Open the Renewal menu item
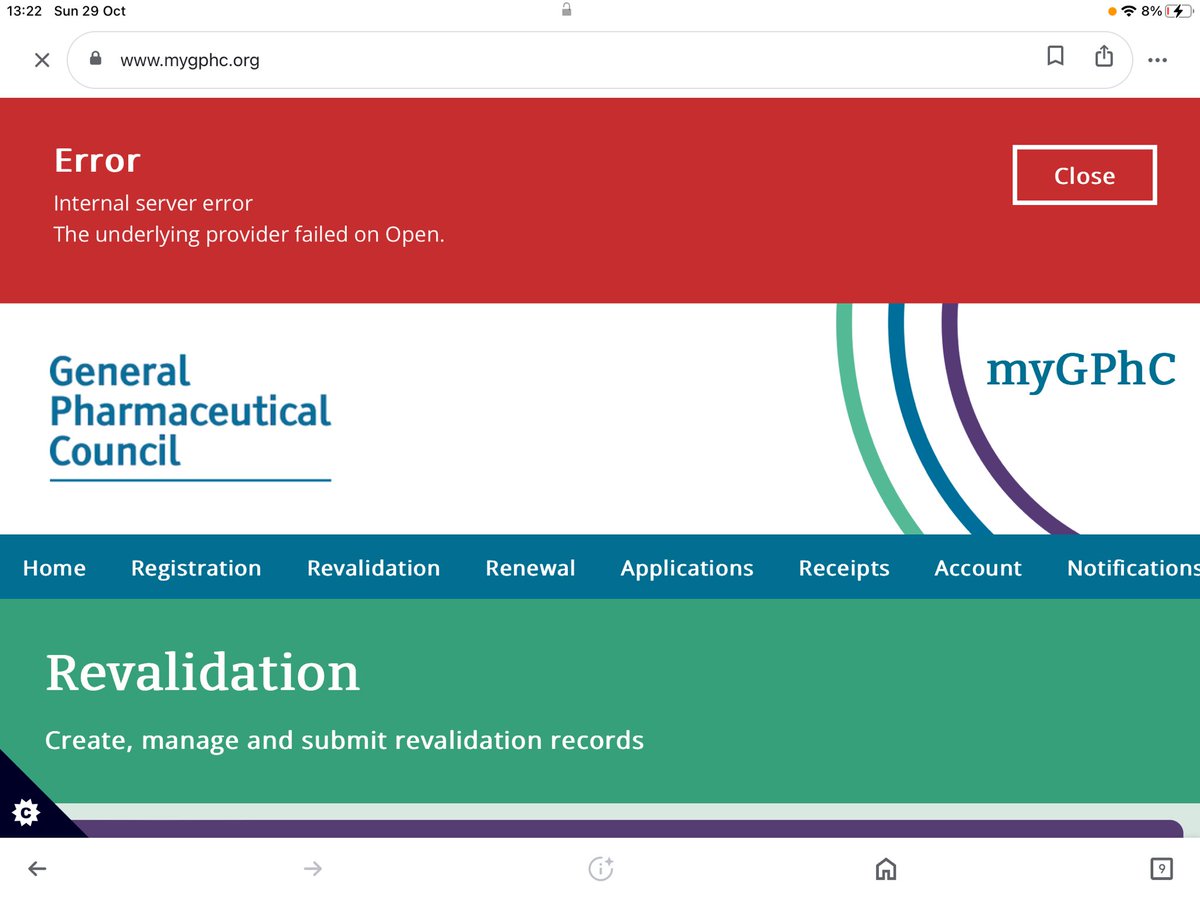The height and width of the screenshot is (900, 1200). tap(530, 568)
